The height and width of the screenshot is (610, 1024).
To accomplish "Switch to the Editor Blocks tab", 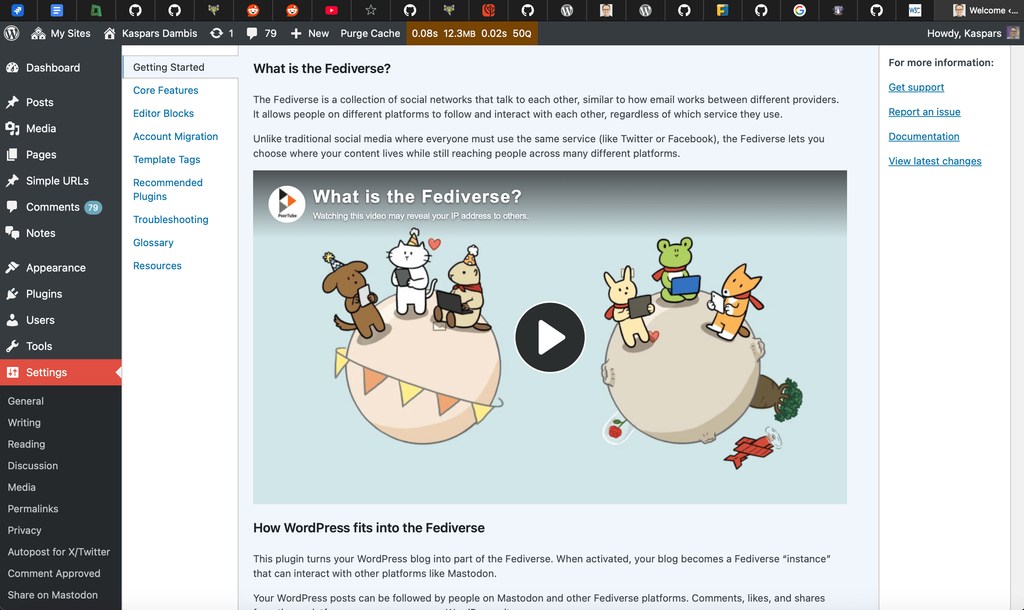I will pyautogui.click(x=163, y=113).
